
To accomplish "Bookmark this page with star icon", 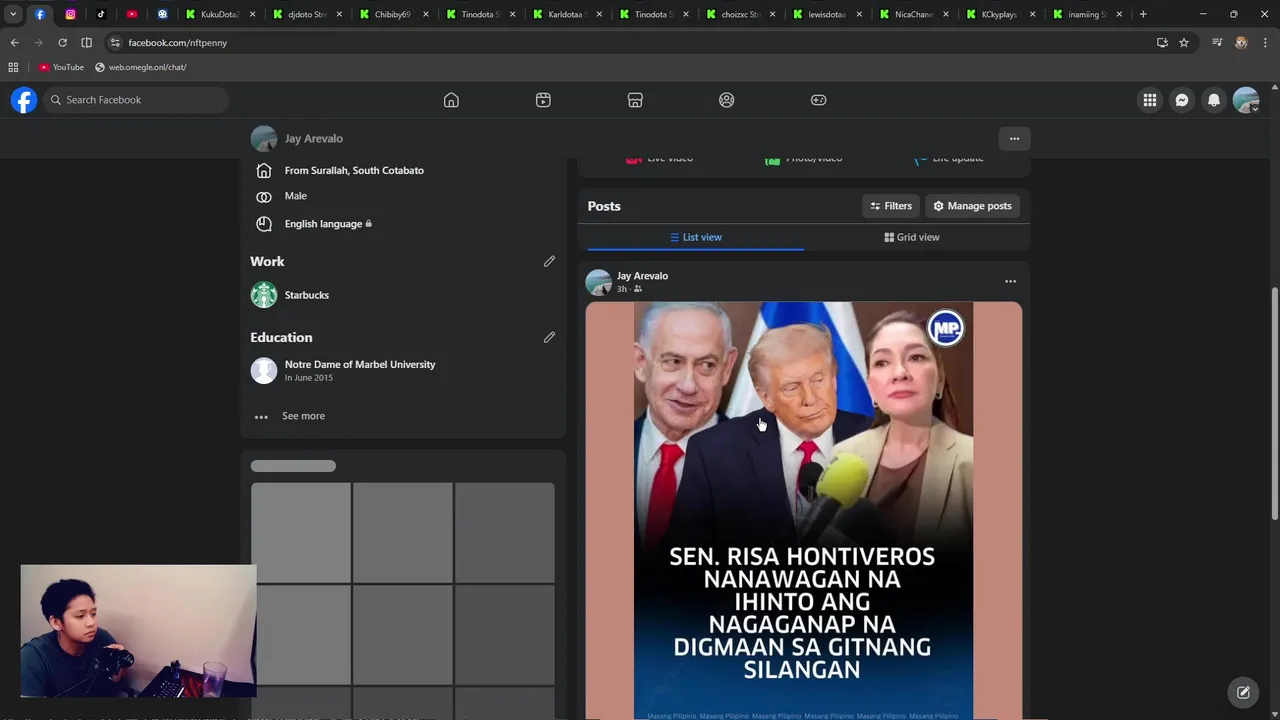I will point(1184,43).
